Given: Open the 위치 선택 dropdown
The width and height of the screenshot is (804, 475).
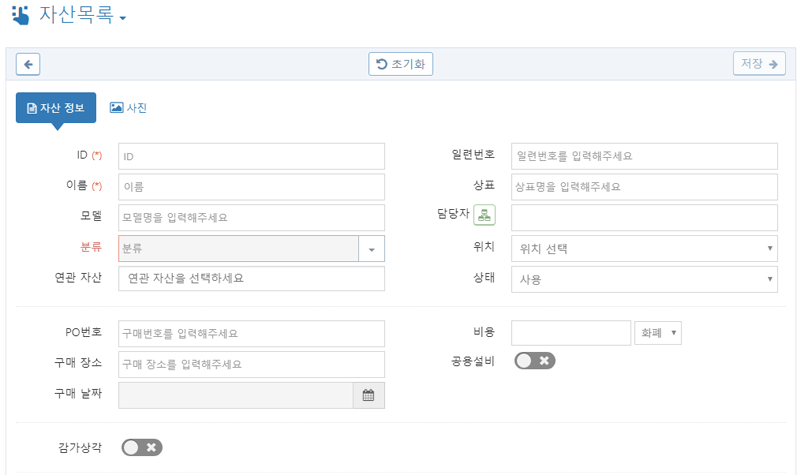Looking at the screenshot, I should pos(644,249).
